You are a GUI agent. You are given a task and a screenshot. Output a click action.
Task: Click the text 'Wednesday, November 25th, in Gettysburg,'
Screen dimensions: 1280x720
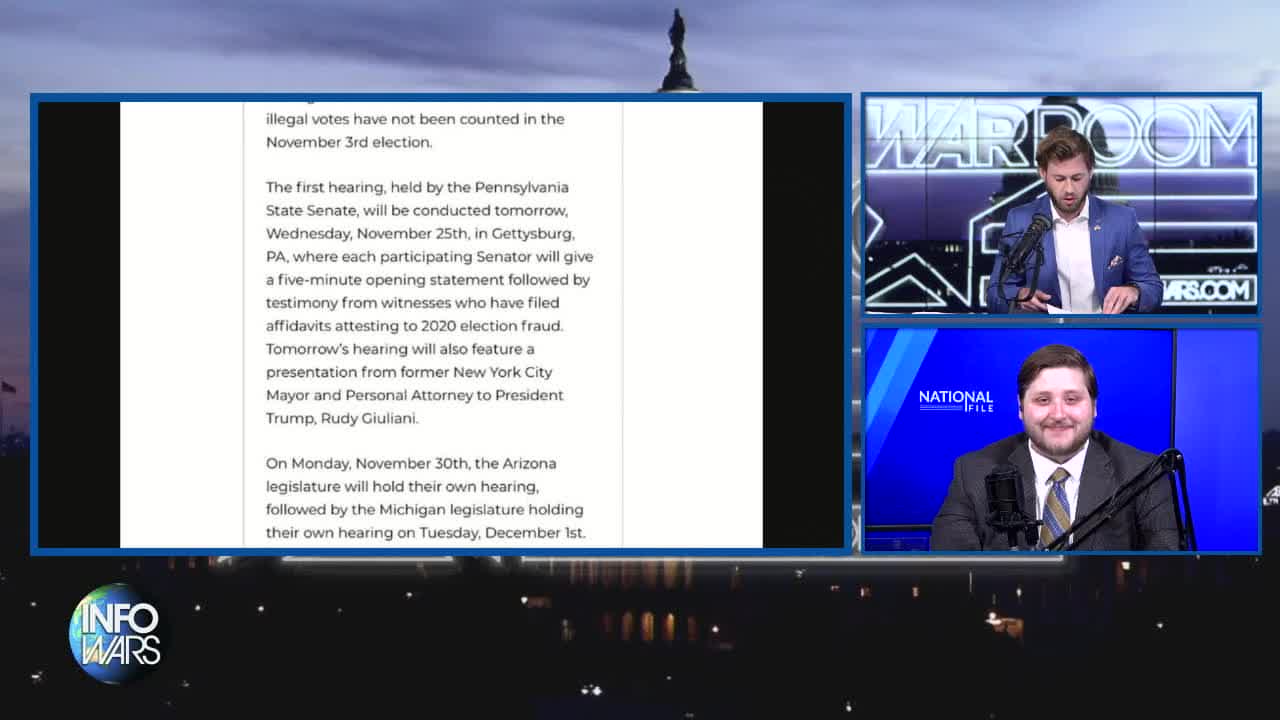pos(420,234)
